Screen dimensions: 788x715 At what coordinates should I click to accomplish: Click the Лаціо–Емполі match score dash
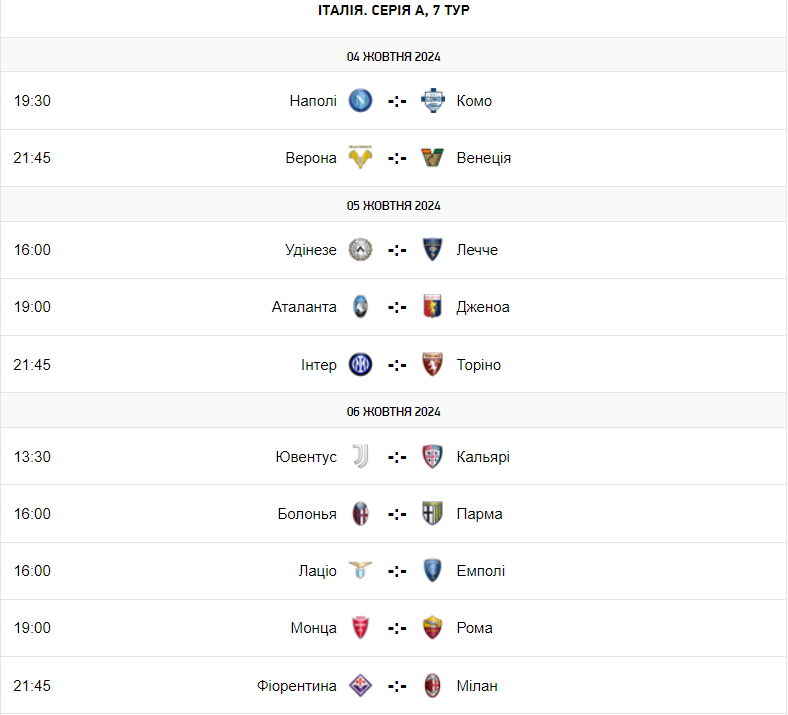pyautogui.click(x=397, y=571)
